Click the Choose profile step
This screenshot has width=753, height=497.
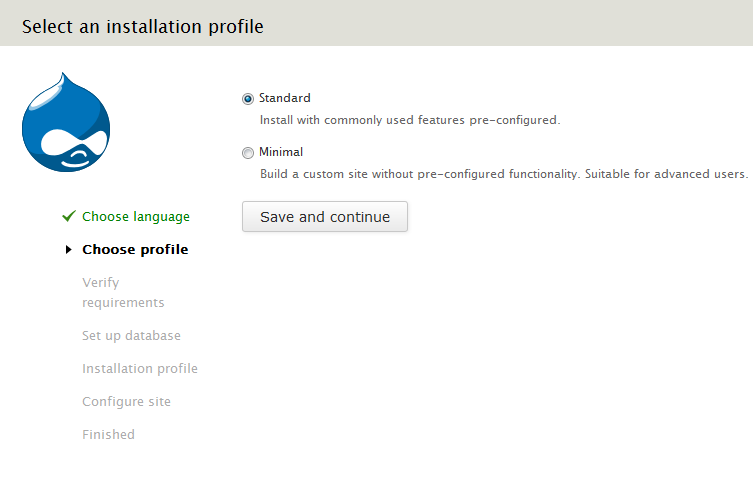pos(135,249)
